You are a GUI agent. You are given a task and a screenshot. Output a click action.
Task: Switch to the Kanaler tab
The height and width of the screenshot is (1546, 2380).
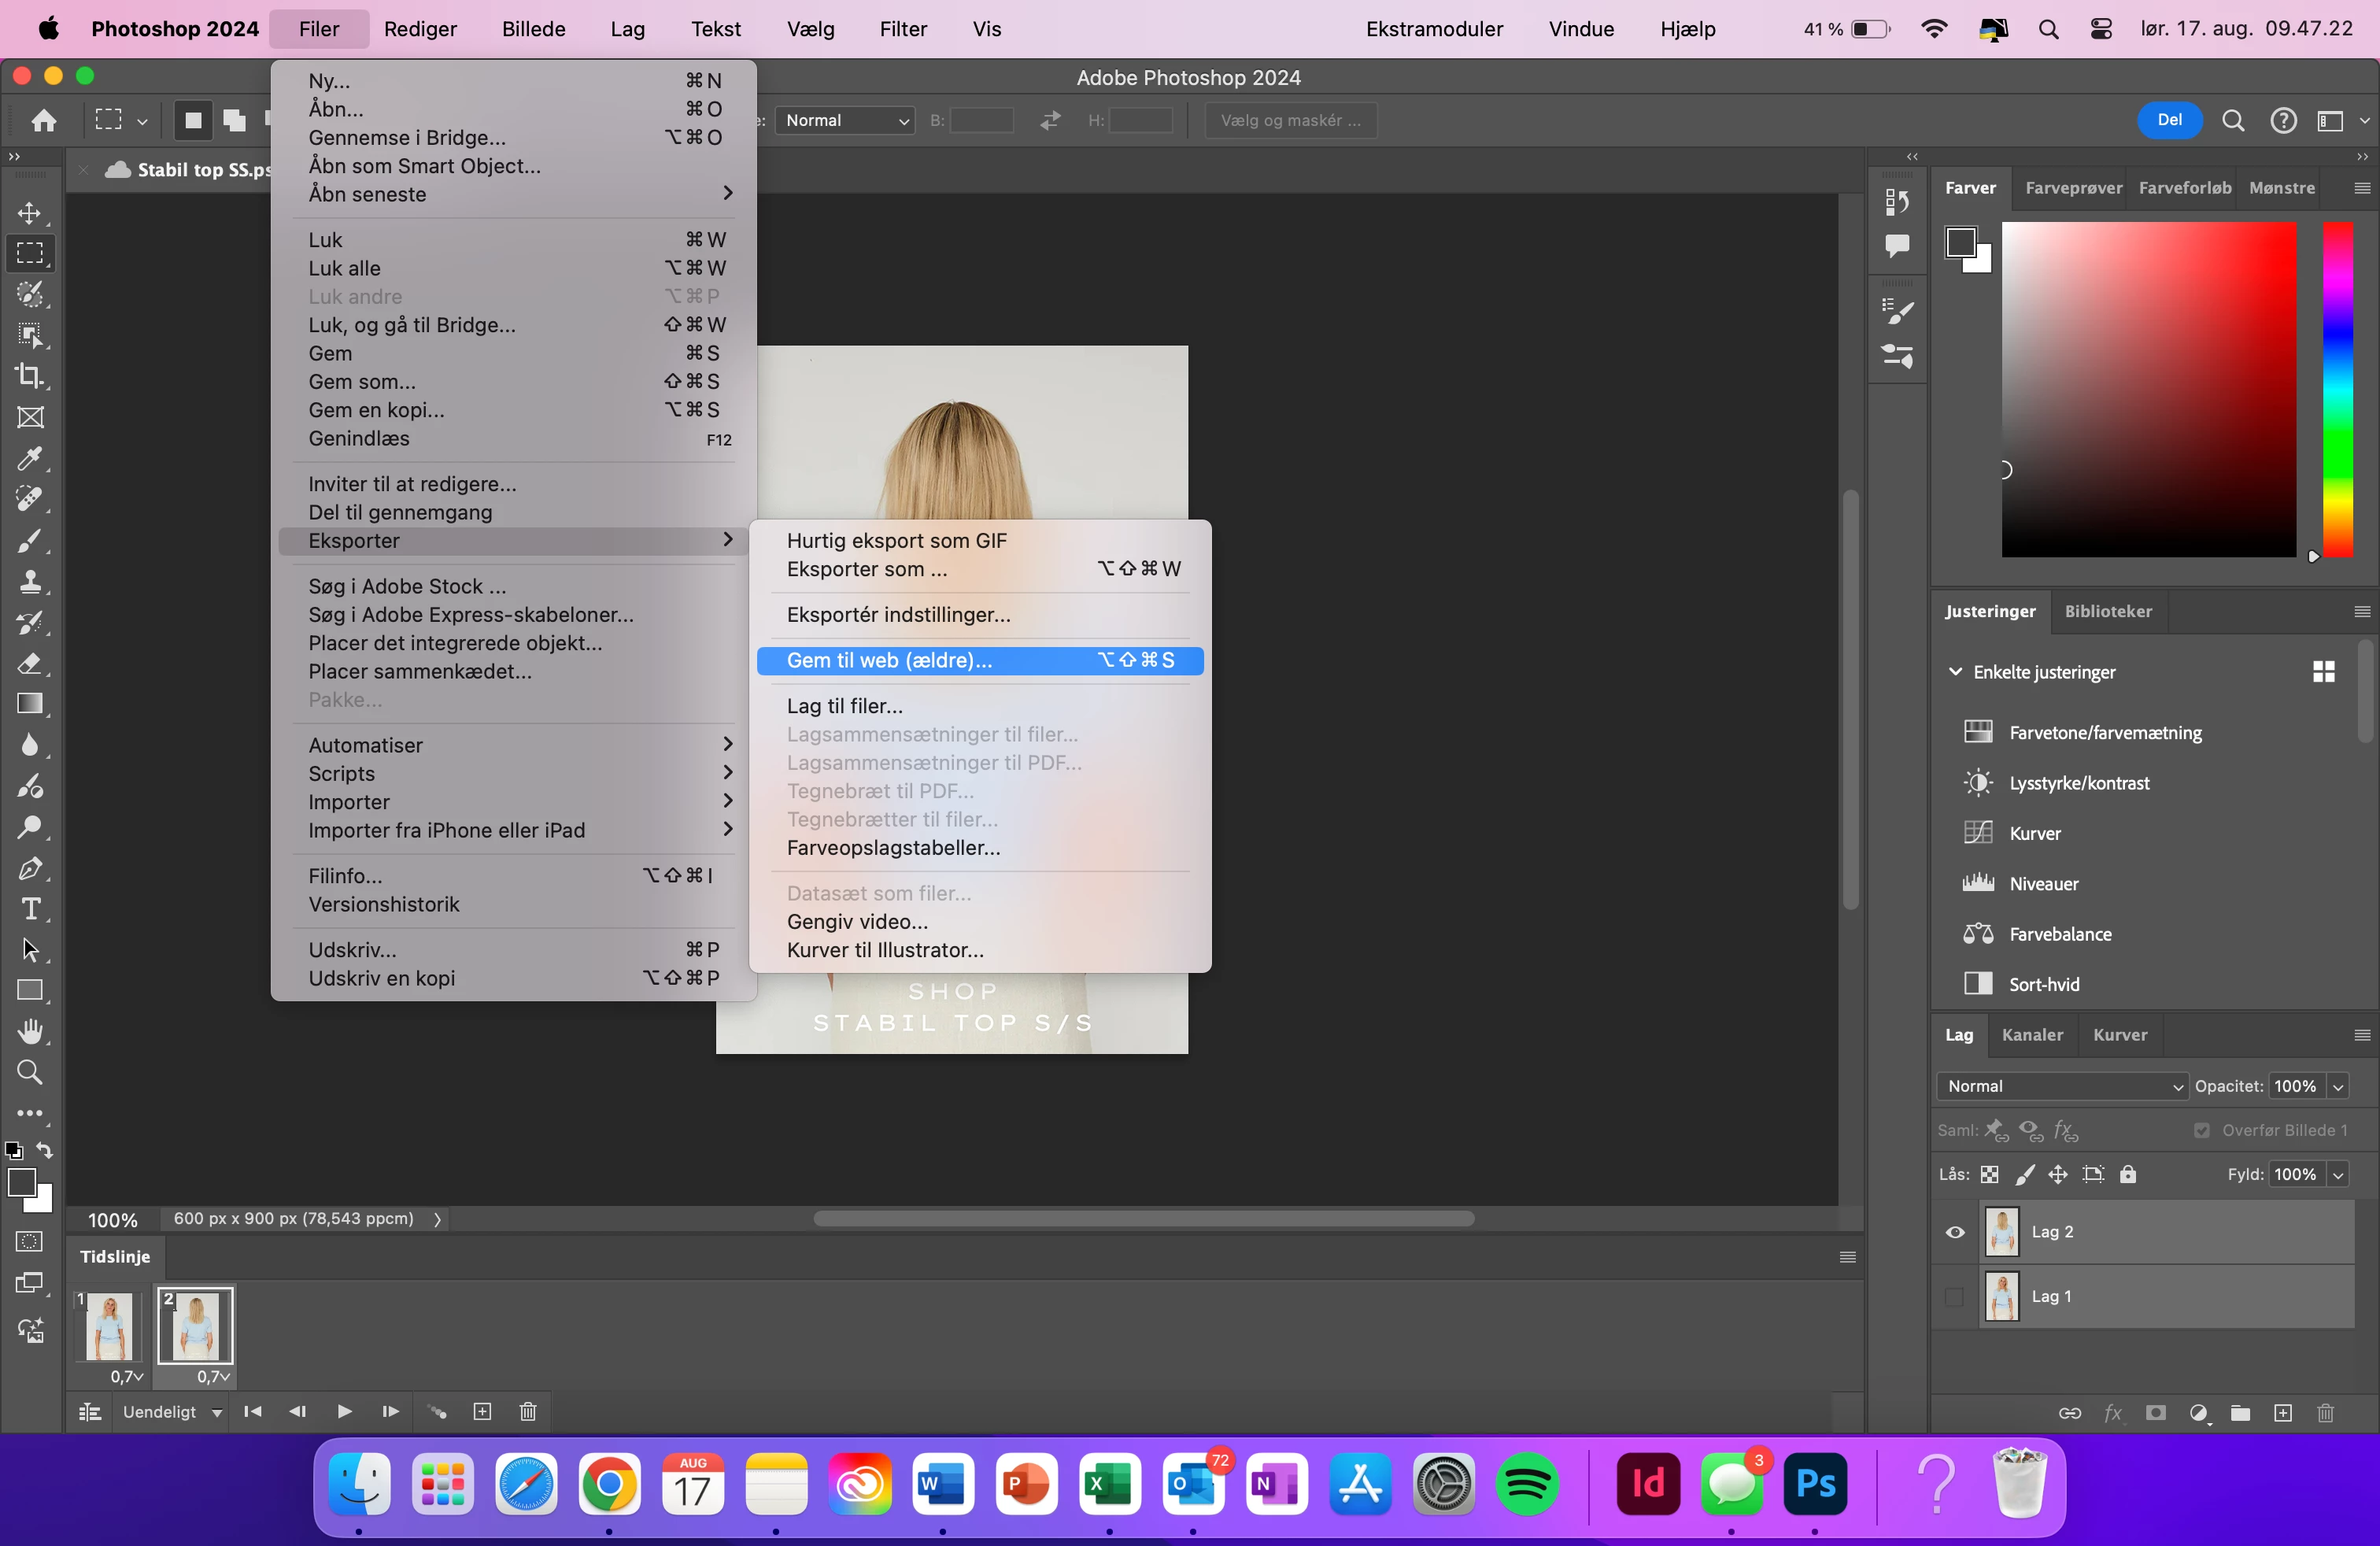click(x=2031, y=1035)
